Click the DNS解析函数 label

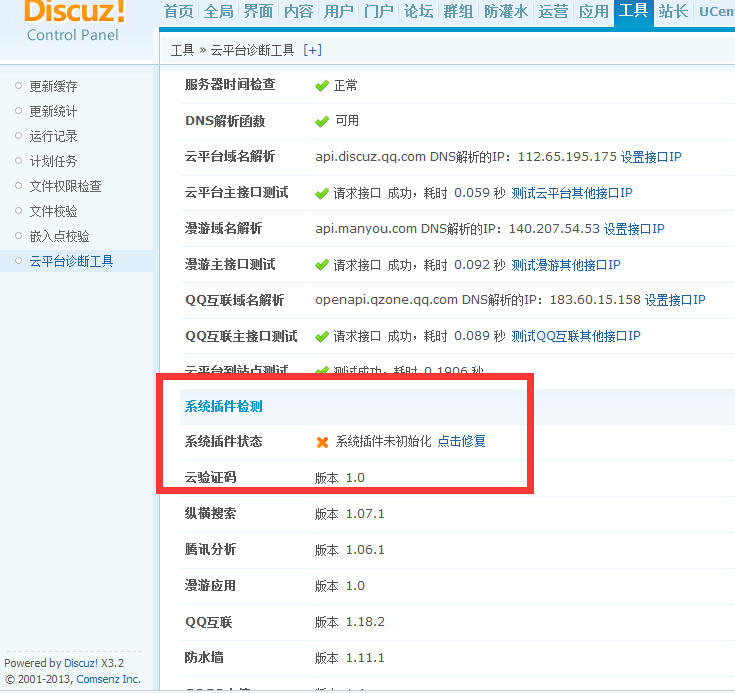(225, 121)
